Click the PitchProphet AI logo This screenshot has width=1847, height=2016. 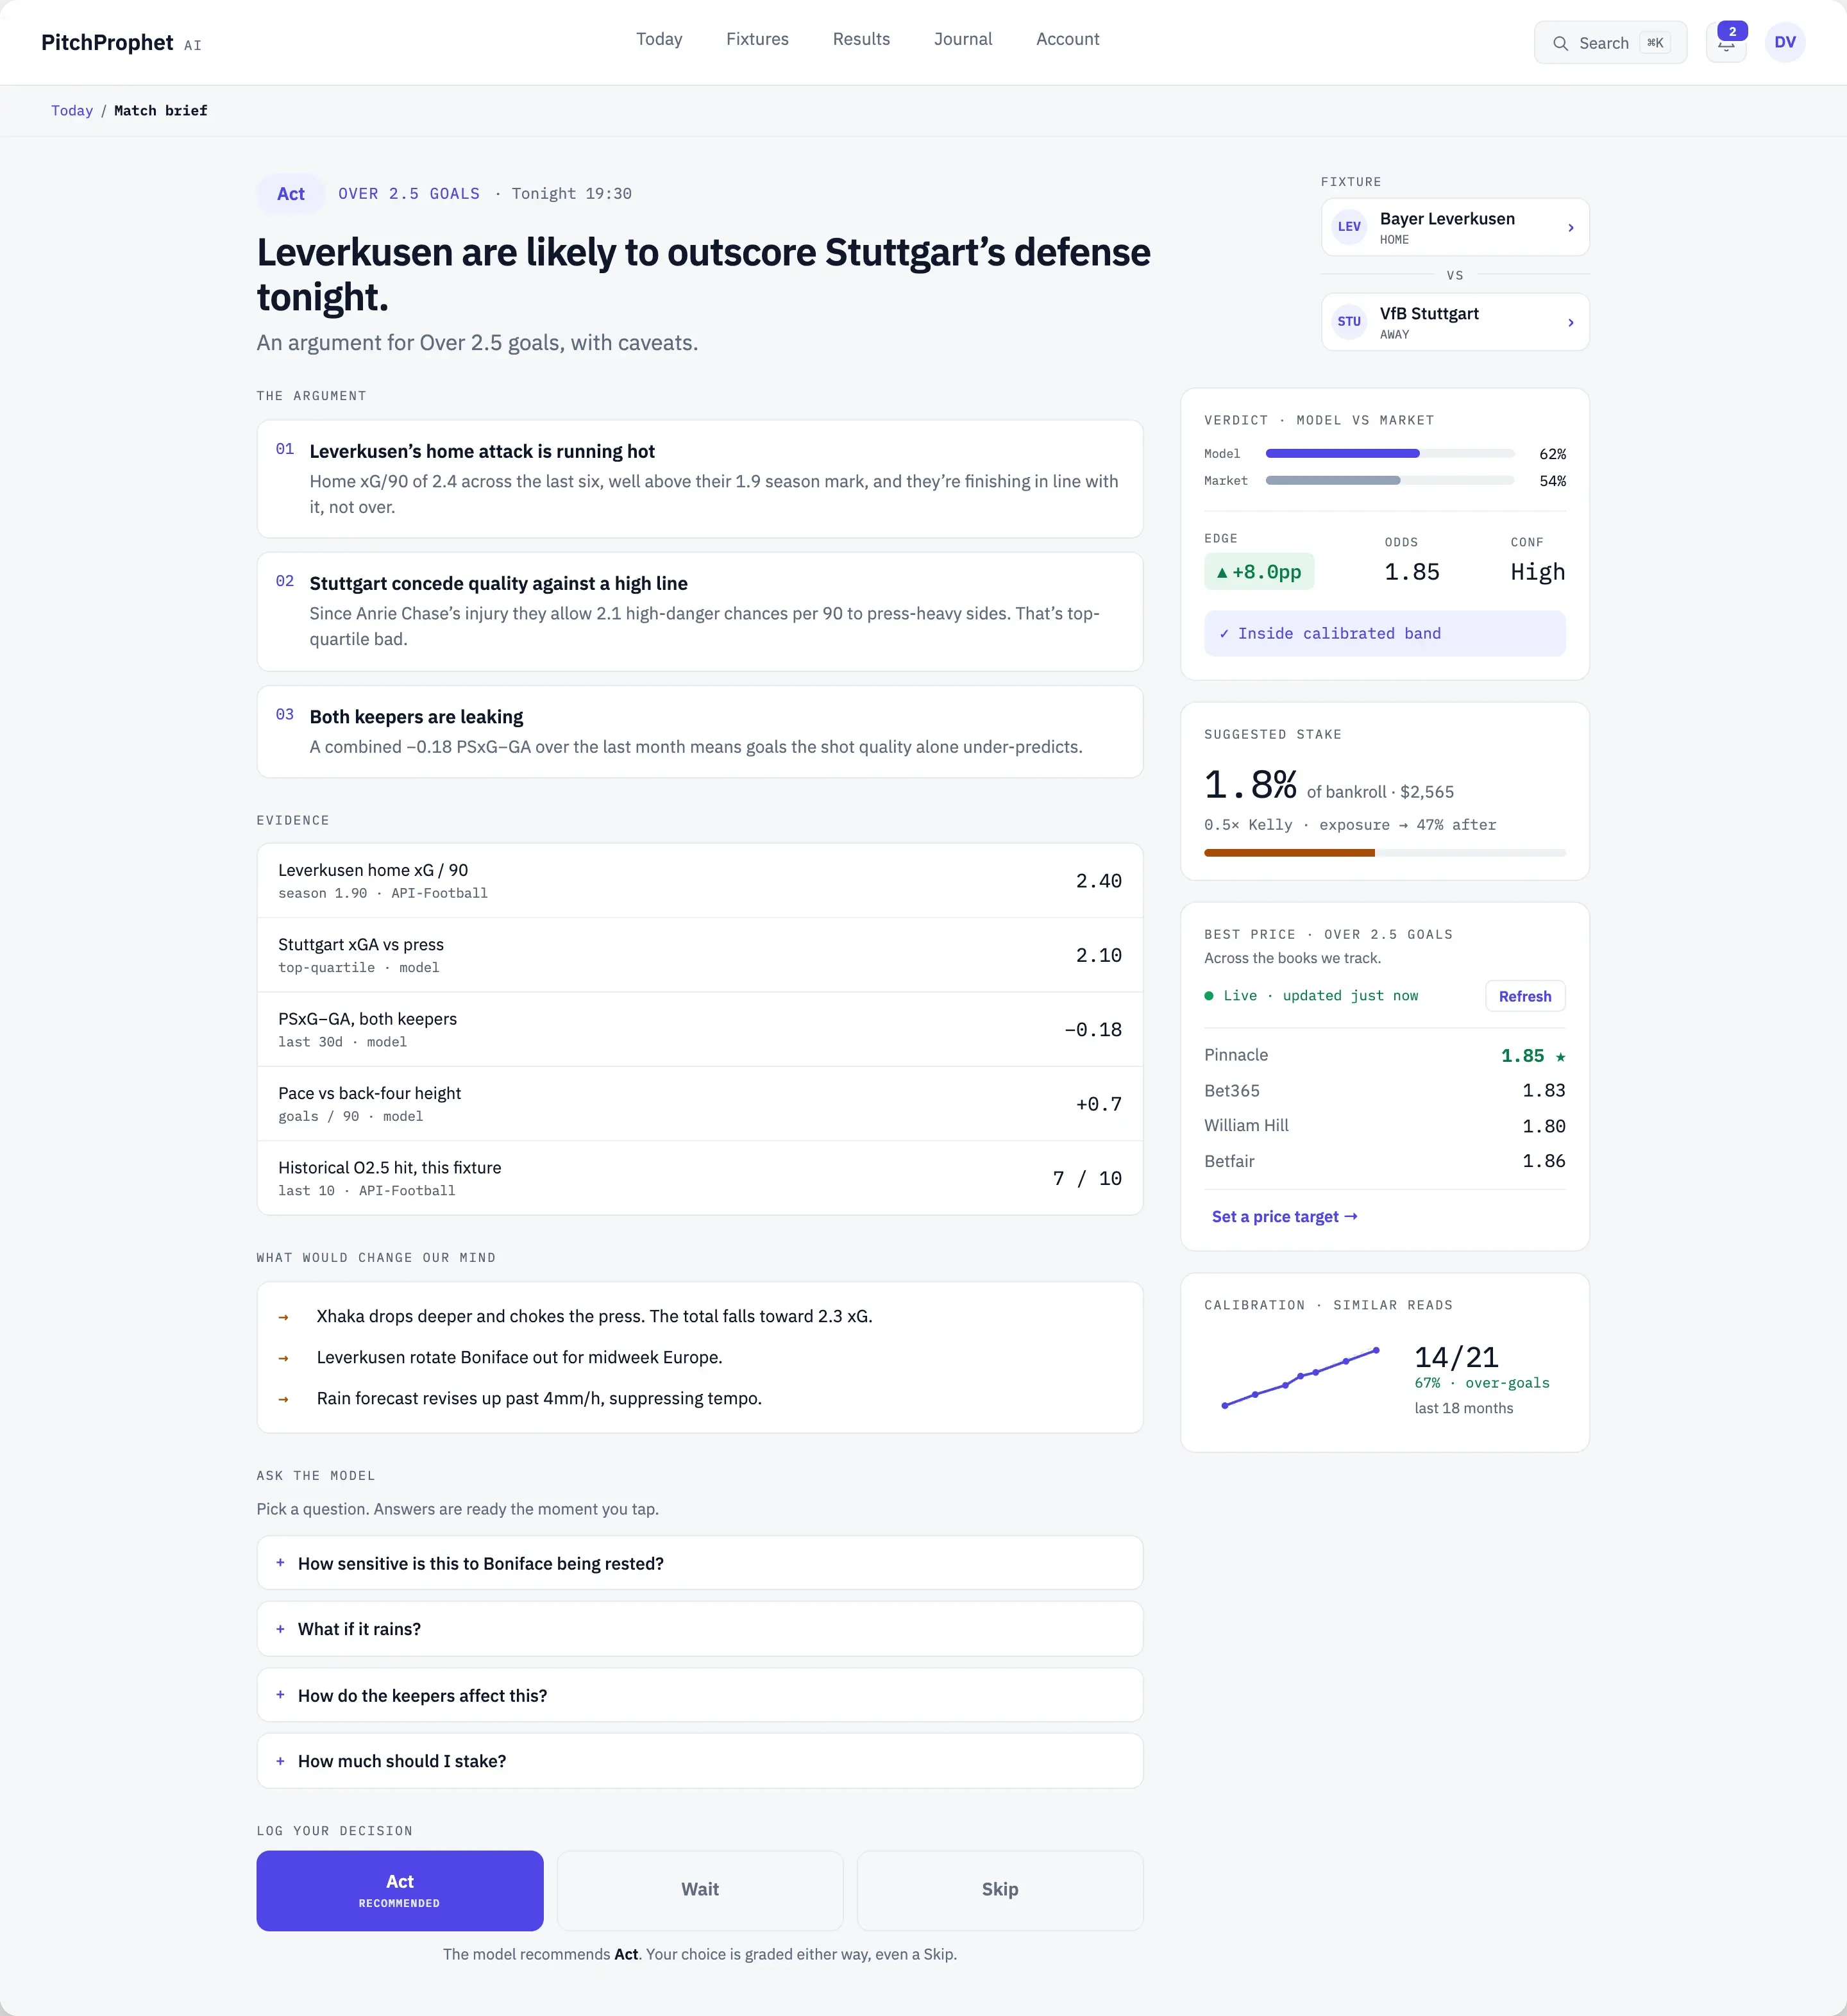(121, 43)
